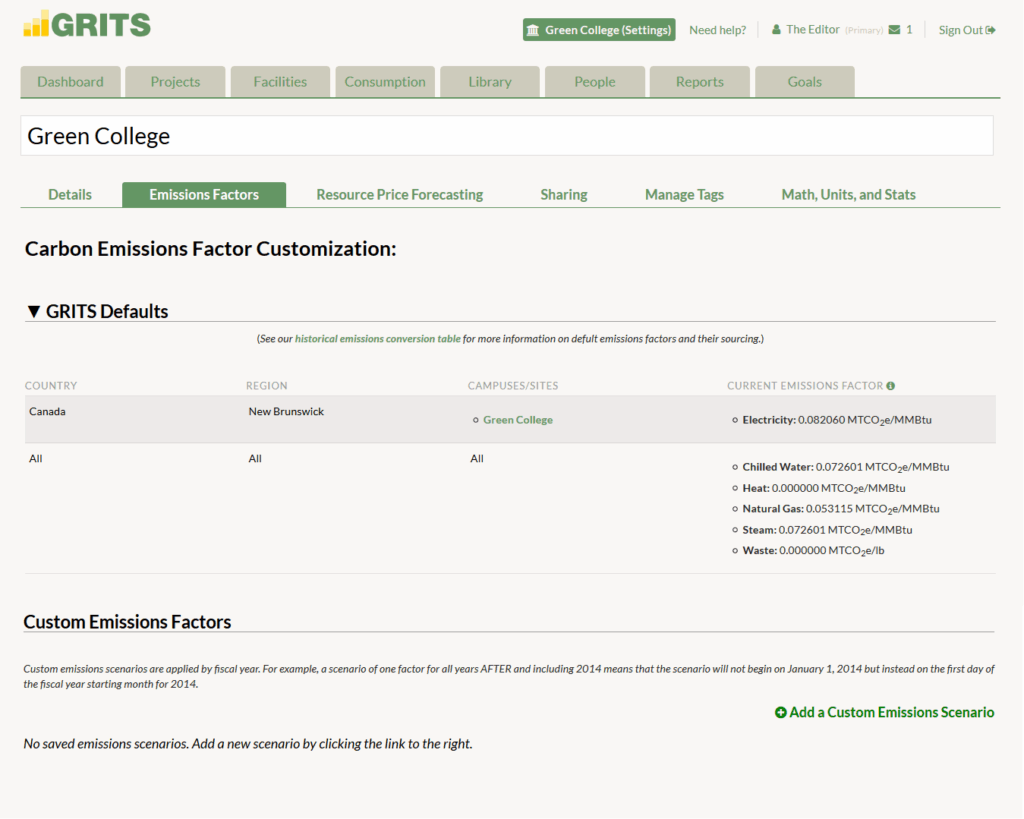Switch to the Projects tab
The image size is (1024, 819).
[175, 82]
